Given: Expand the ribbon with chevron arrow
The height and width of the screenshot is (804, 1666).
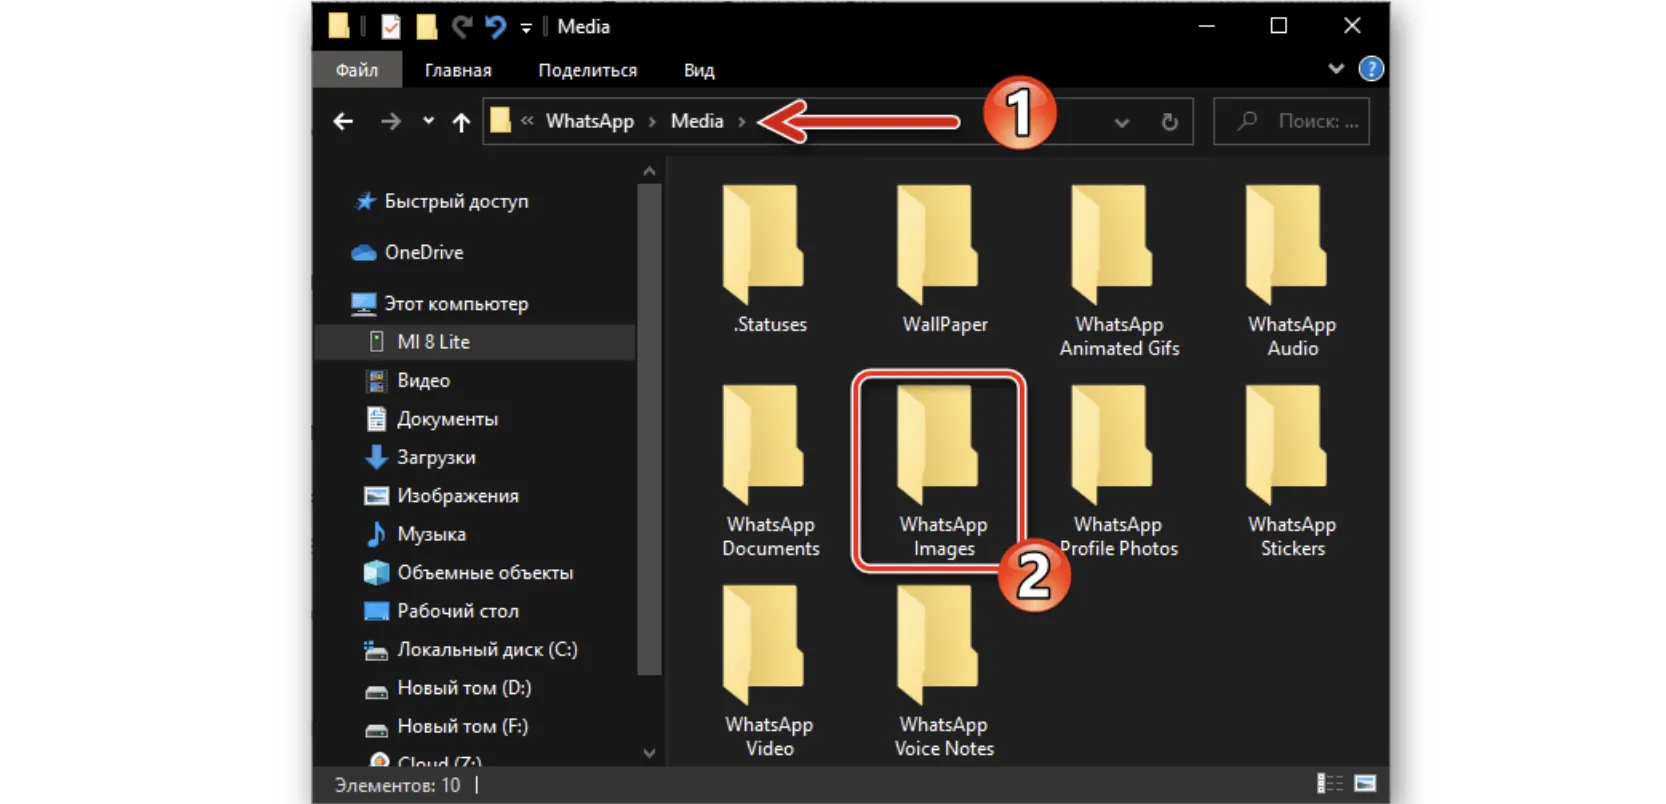Looking at the screenshot, I should pos(1336,69).
